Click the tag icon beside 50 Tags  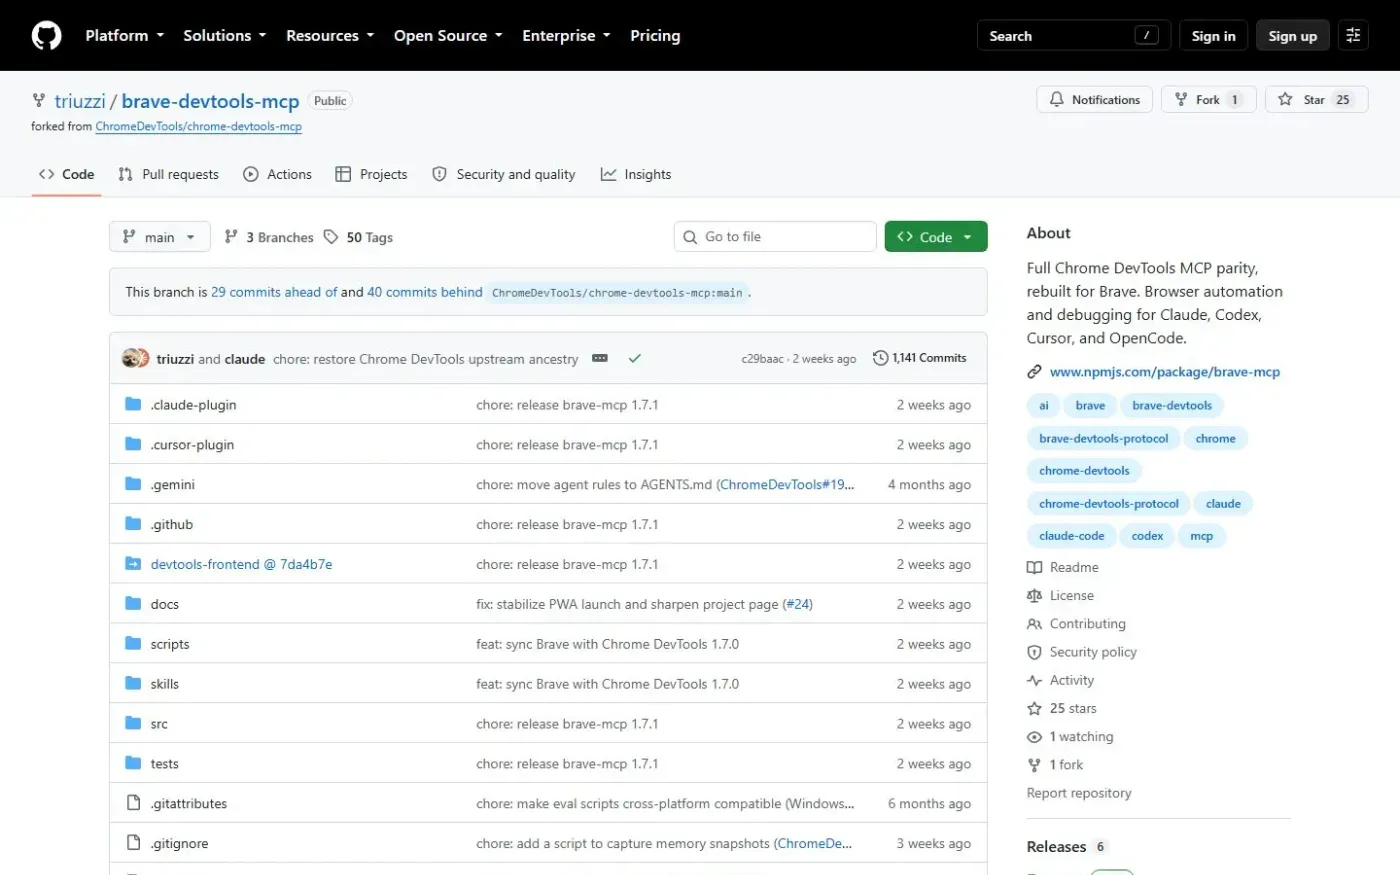coord(331,237)
